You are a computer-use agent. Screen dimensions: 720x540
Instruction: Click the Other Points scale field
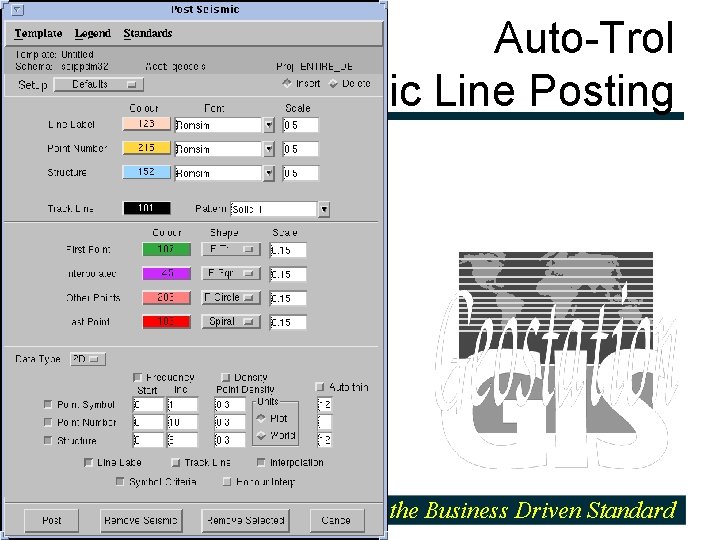[x=288, y=298]
